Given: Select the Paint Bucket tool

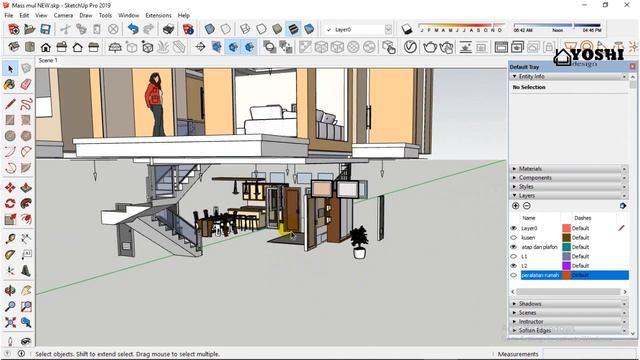Looking at the screenshot, I should click(x=10, y=84).
